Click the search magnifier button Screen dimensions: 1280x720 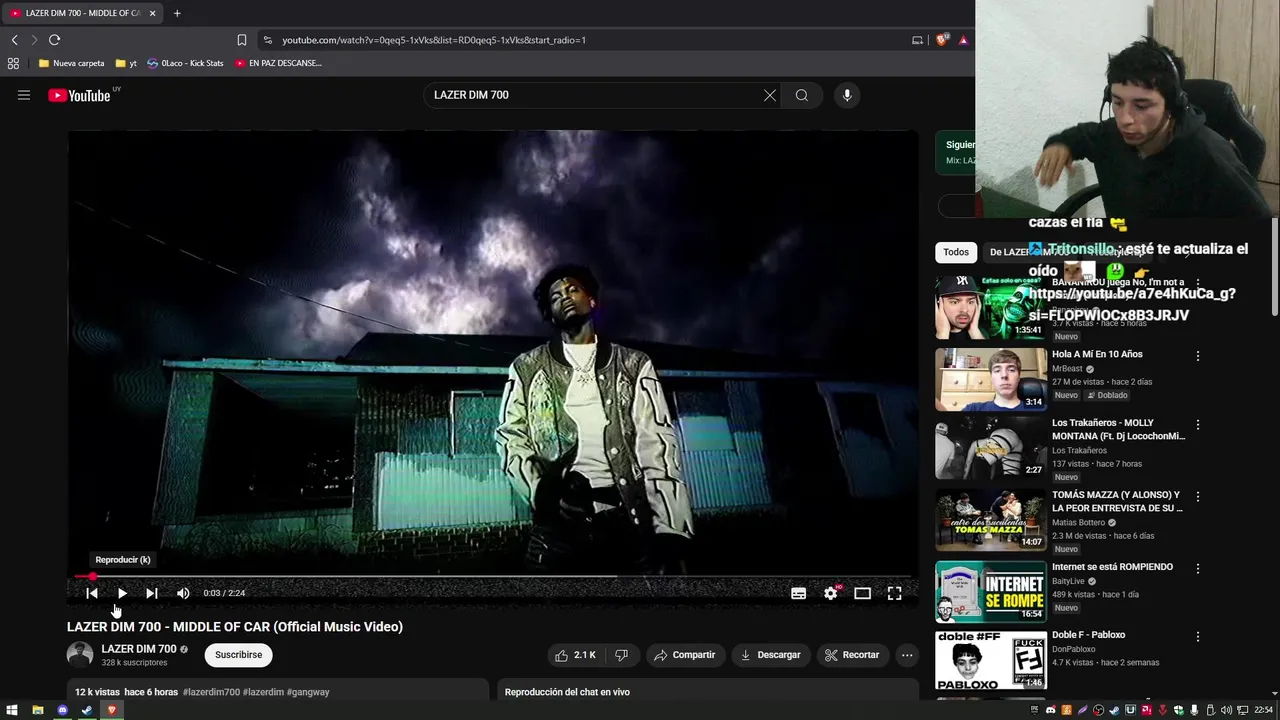click(802, 95)
